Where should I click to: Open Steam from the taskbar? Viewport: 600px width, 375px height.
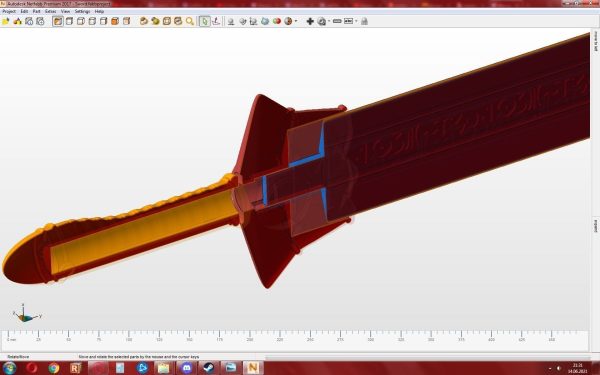coord(209,368)
